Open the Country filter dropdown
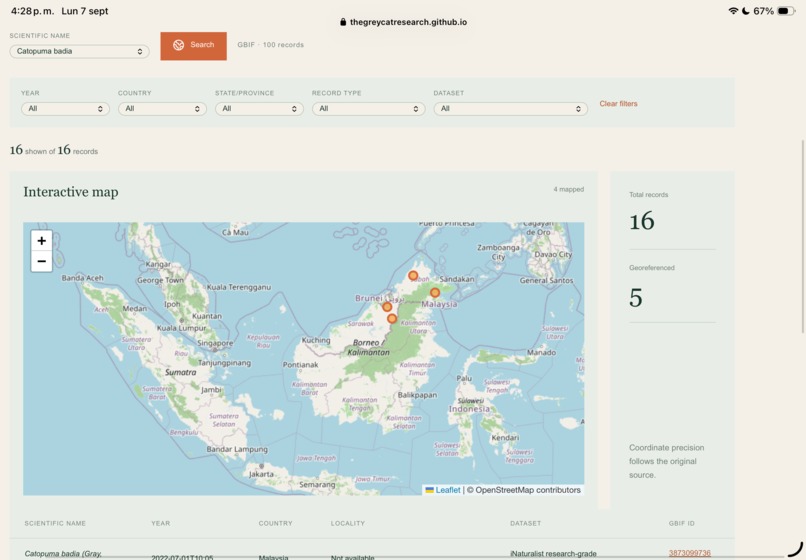806x560 pixels. pos(162,109)
